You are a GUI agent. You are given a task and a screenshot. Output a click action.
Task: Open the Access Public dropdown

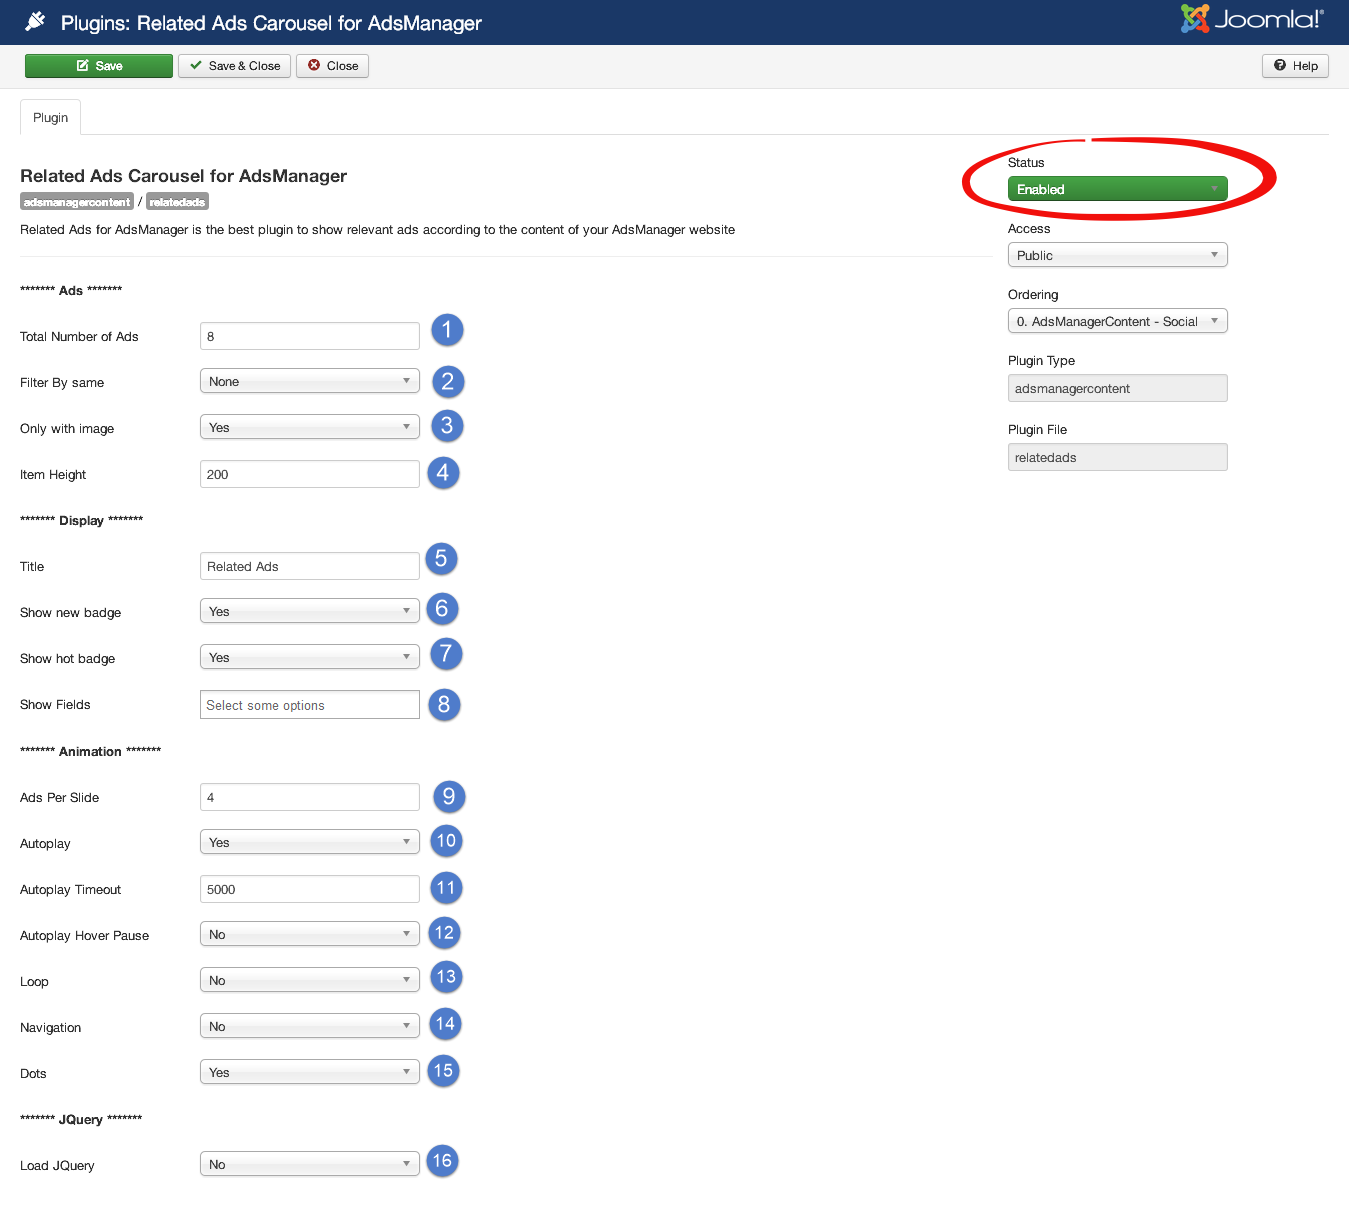[x=1117, y=256]
